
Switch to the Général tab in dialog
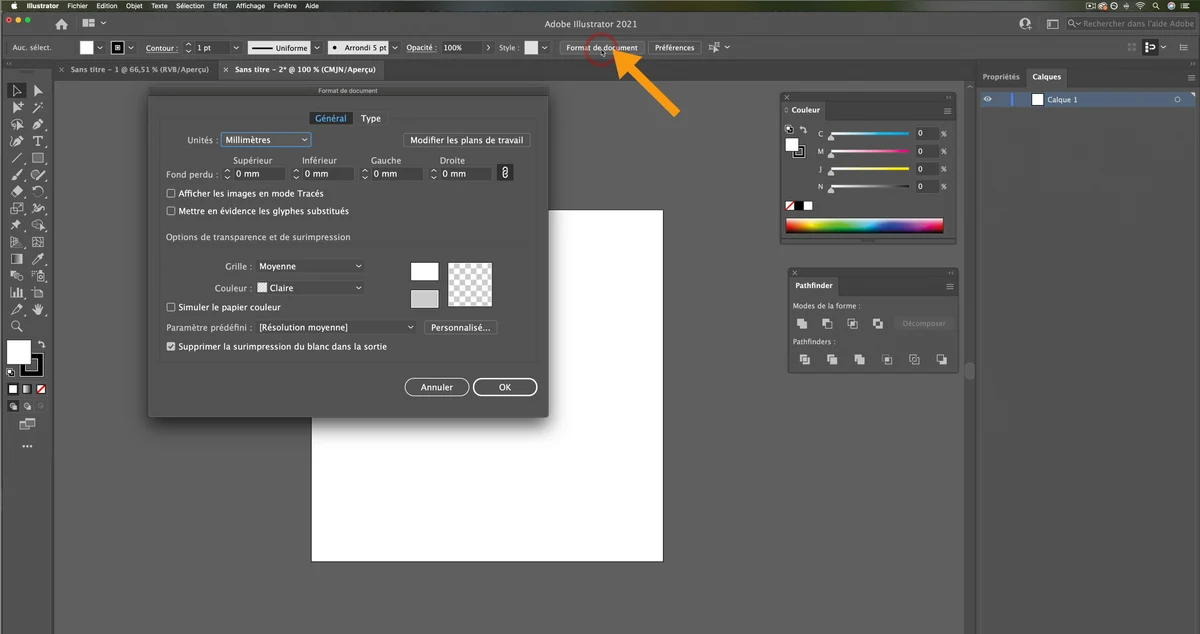[331, 118]
